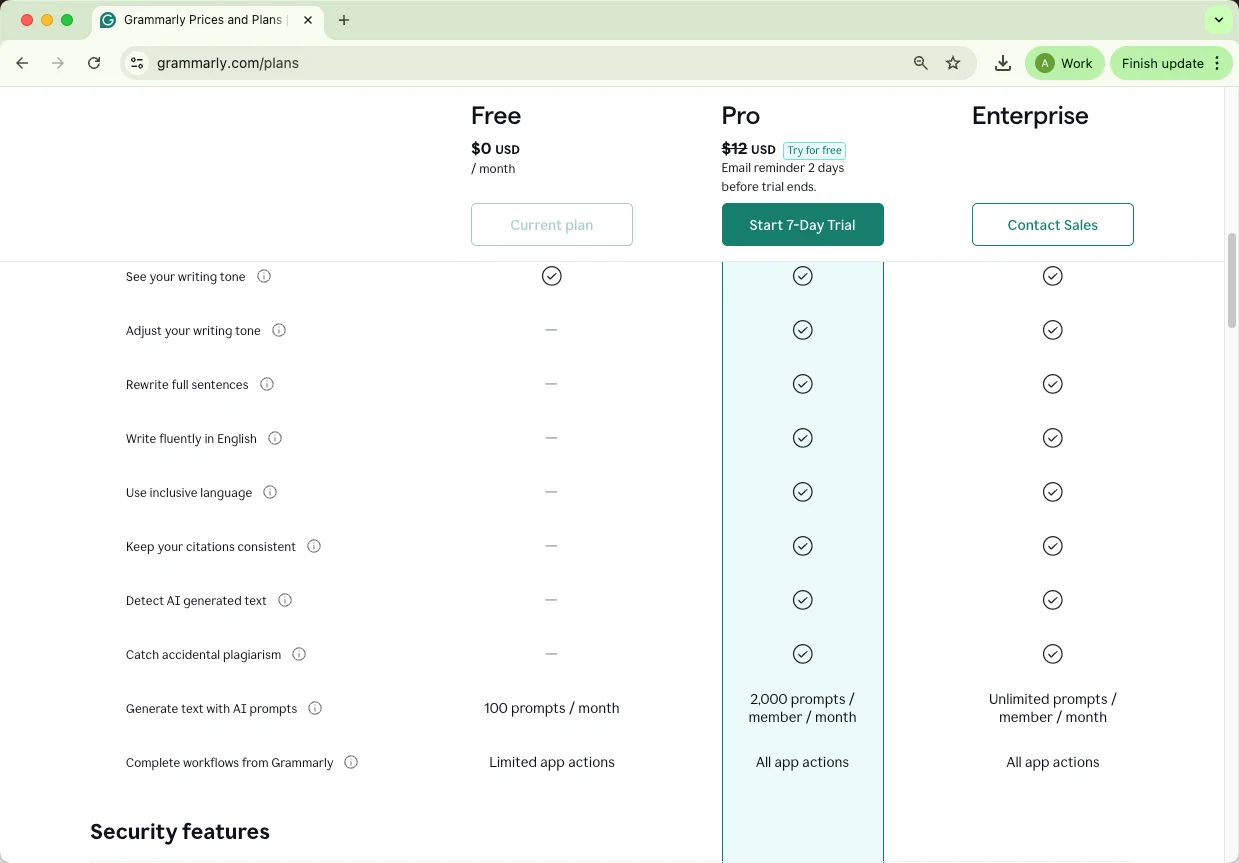The image size is (1239, 863).
Task: Click Free checkmark for See your writing tone
Action: click(x=551, y=276)
